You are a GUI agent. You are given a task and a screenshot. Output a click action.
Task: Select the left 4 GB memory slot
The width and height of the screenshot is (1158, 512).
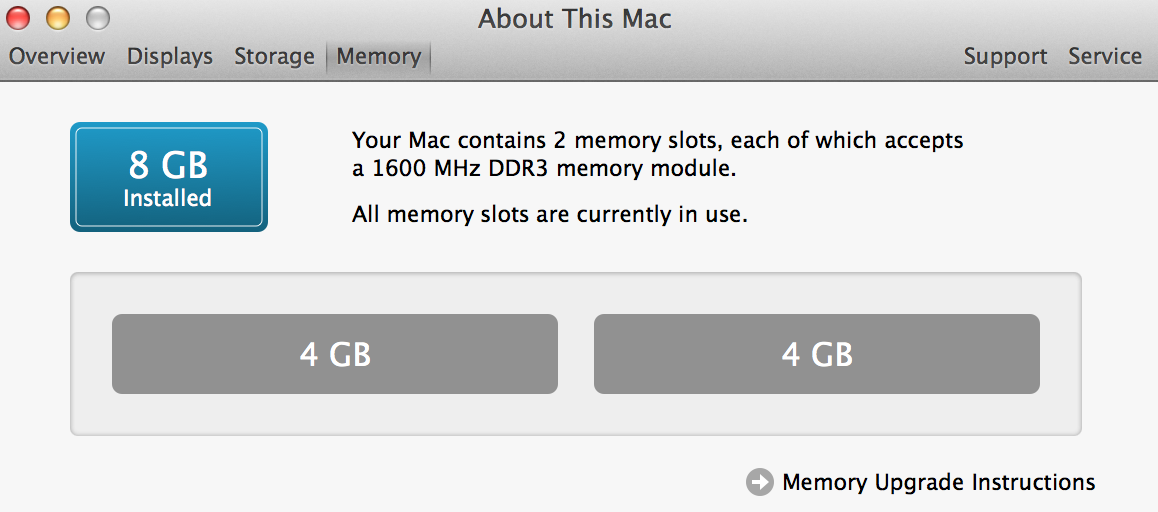[334, 354]
